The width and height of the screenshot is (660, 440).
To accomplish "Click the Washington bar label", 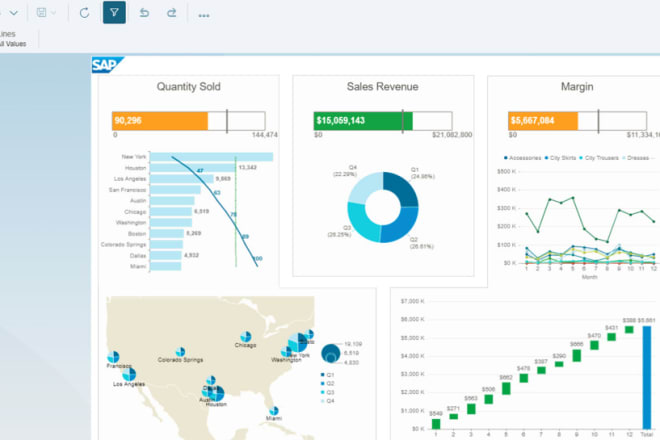I will (131, 223).
